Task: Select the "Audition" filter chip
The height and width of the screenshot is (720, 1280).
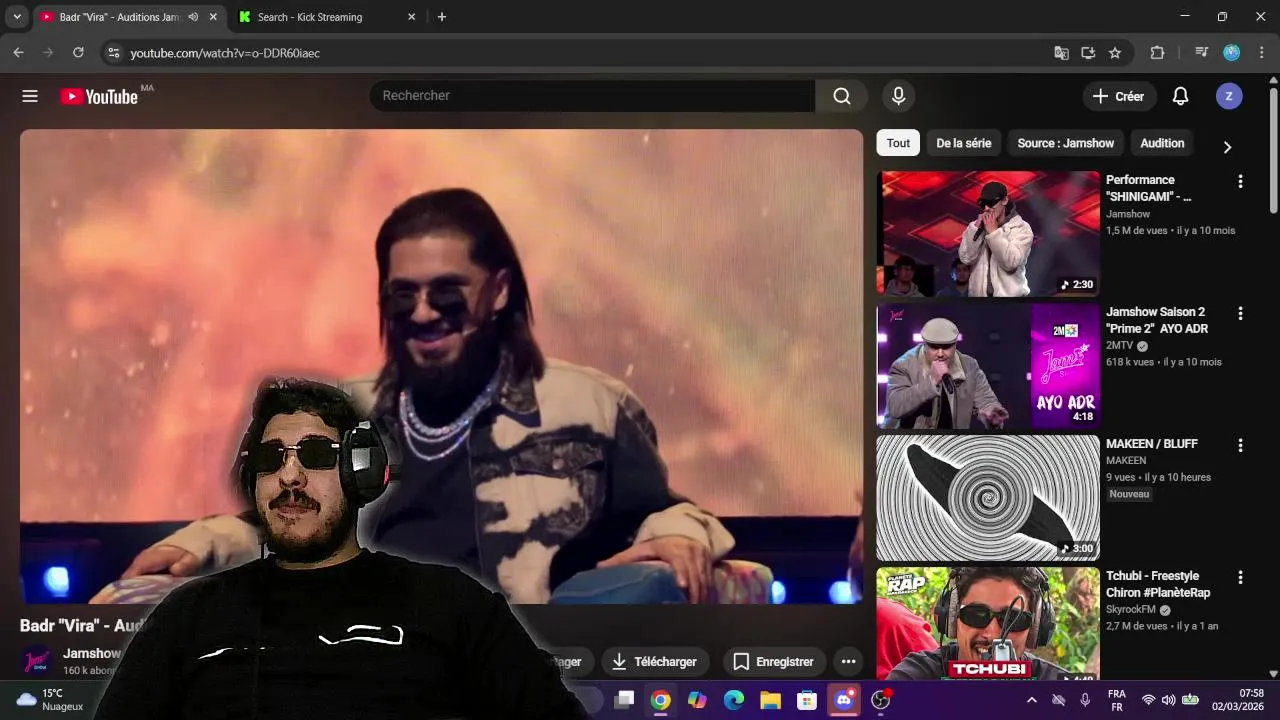Action: [x=1162, y=143]
